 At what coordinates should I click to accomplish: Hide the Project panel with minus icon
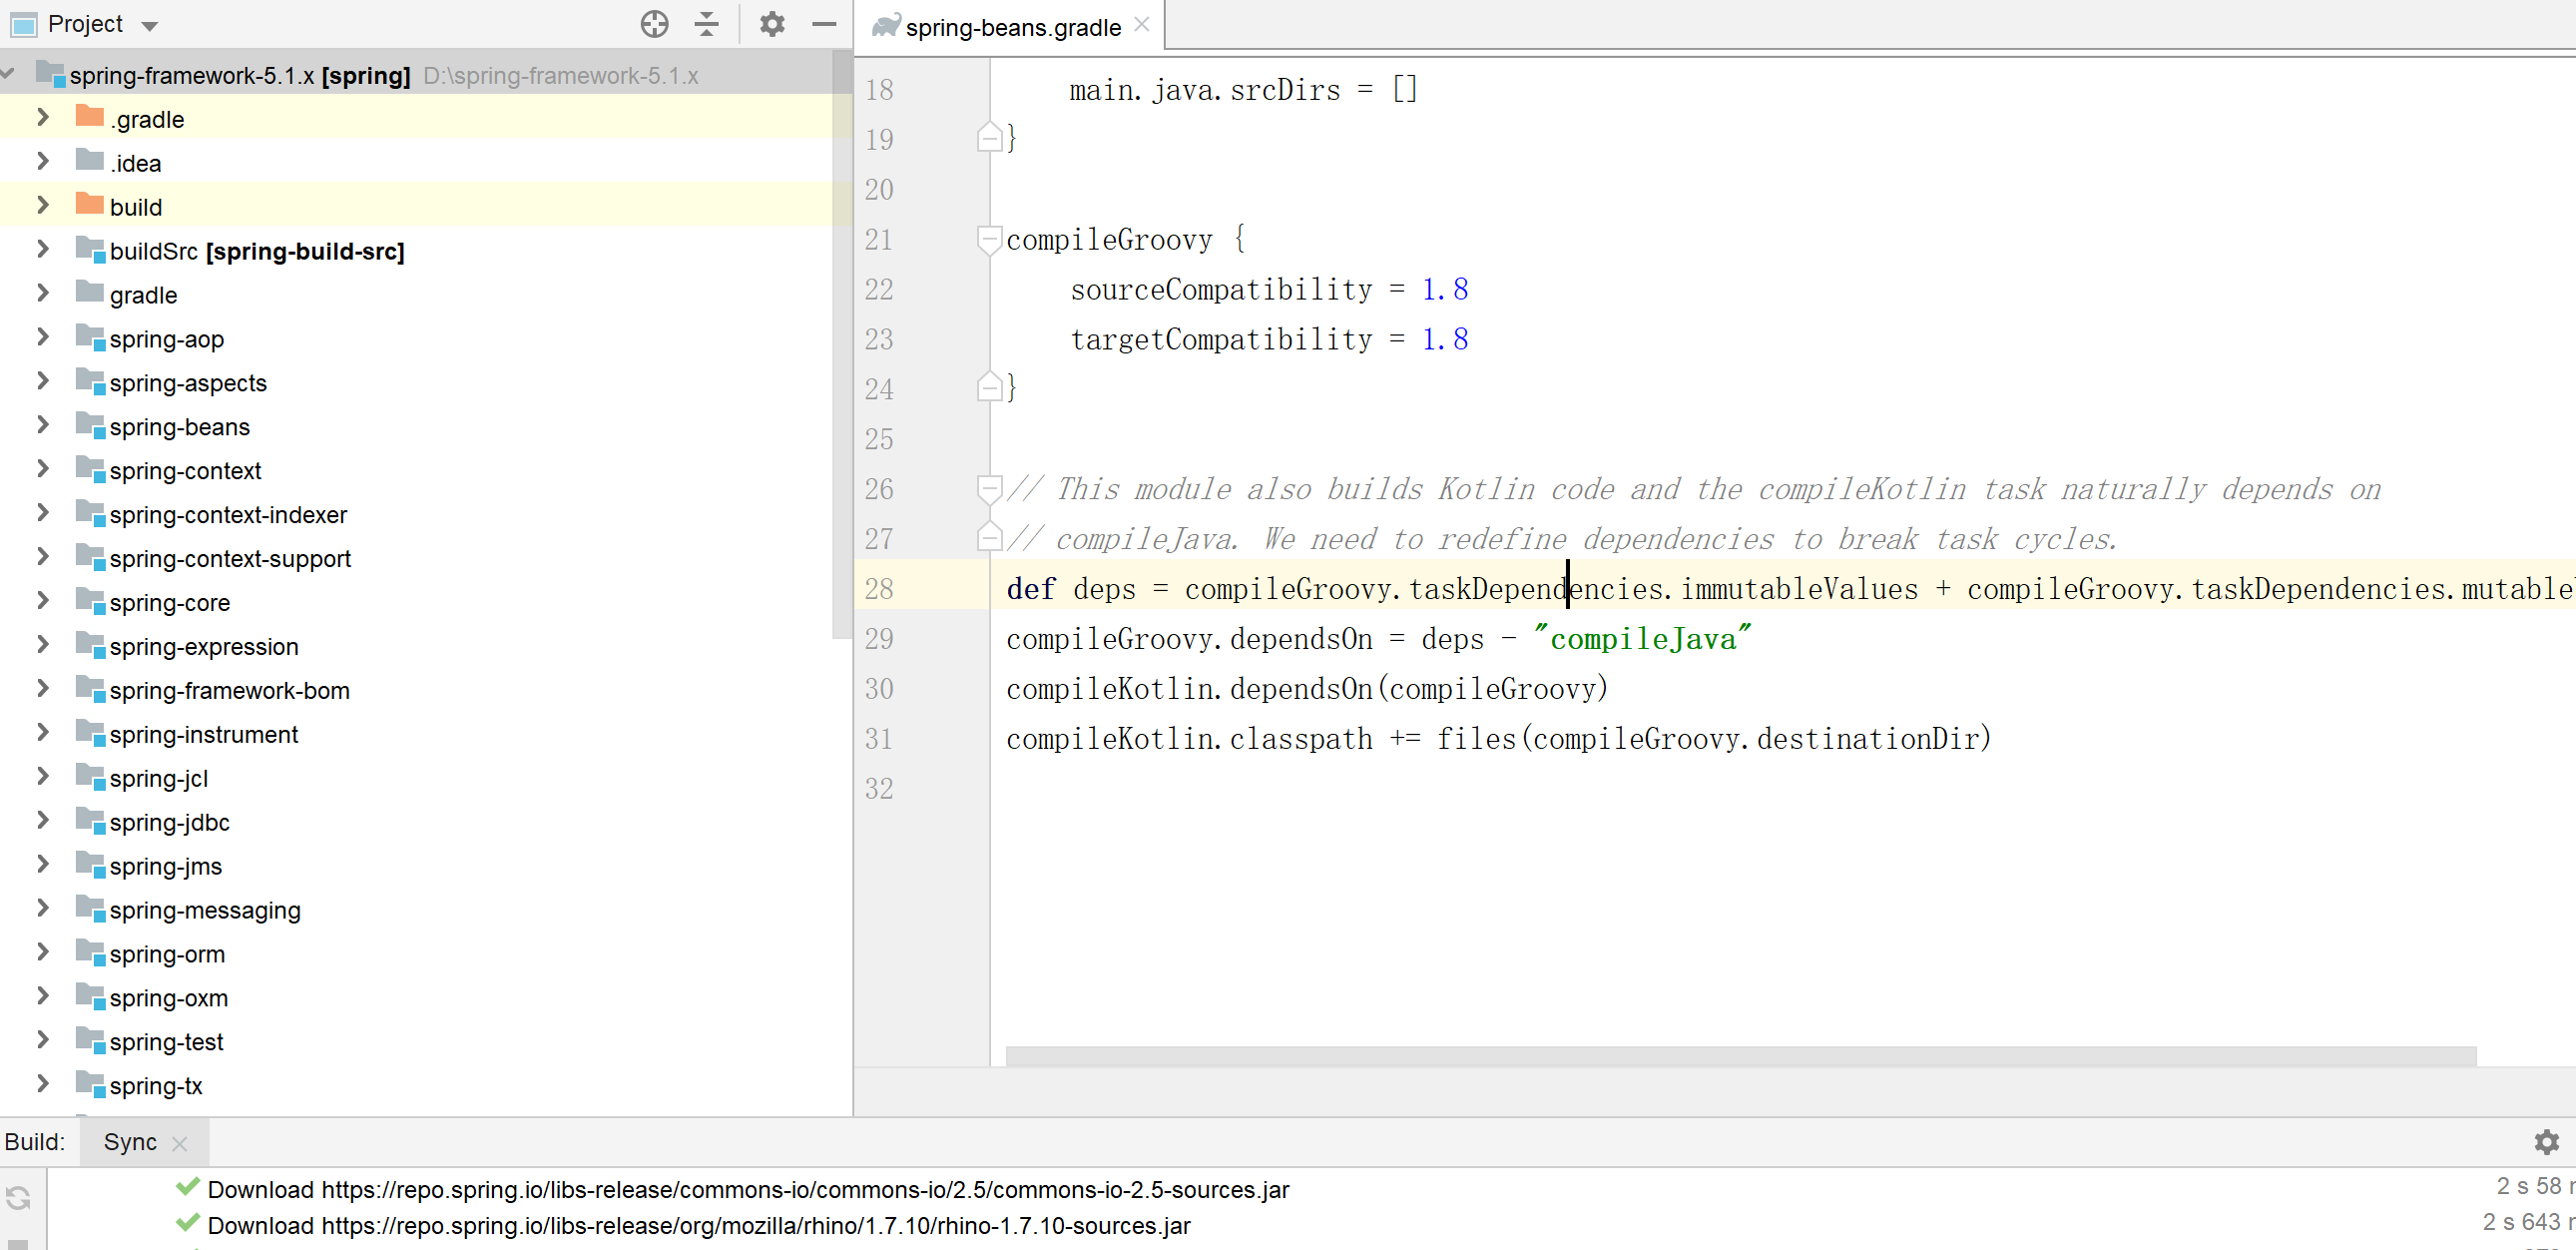pos(824,24)
